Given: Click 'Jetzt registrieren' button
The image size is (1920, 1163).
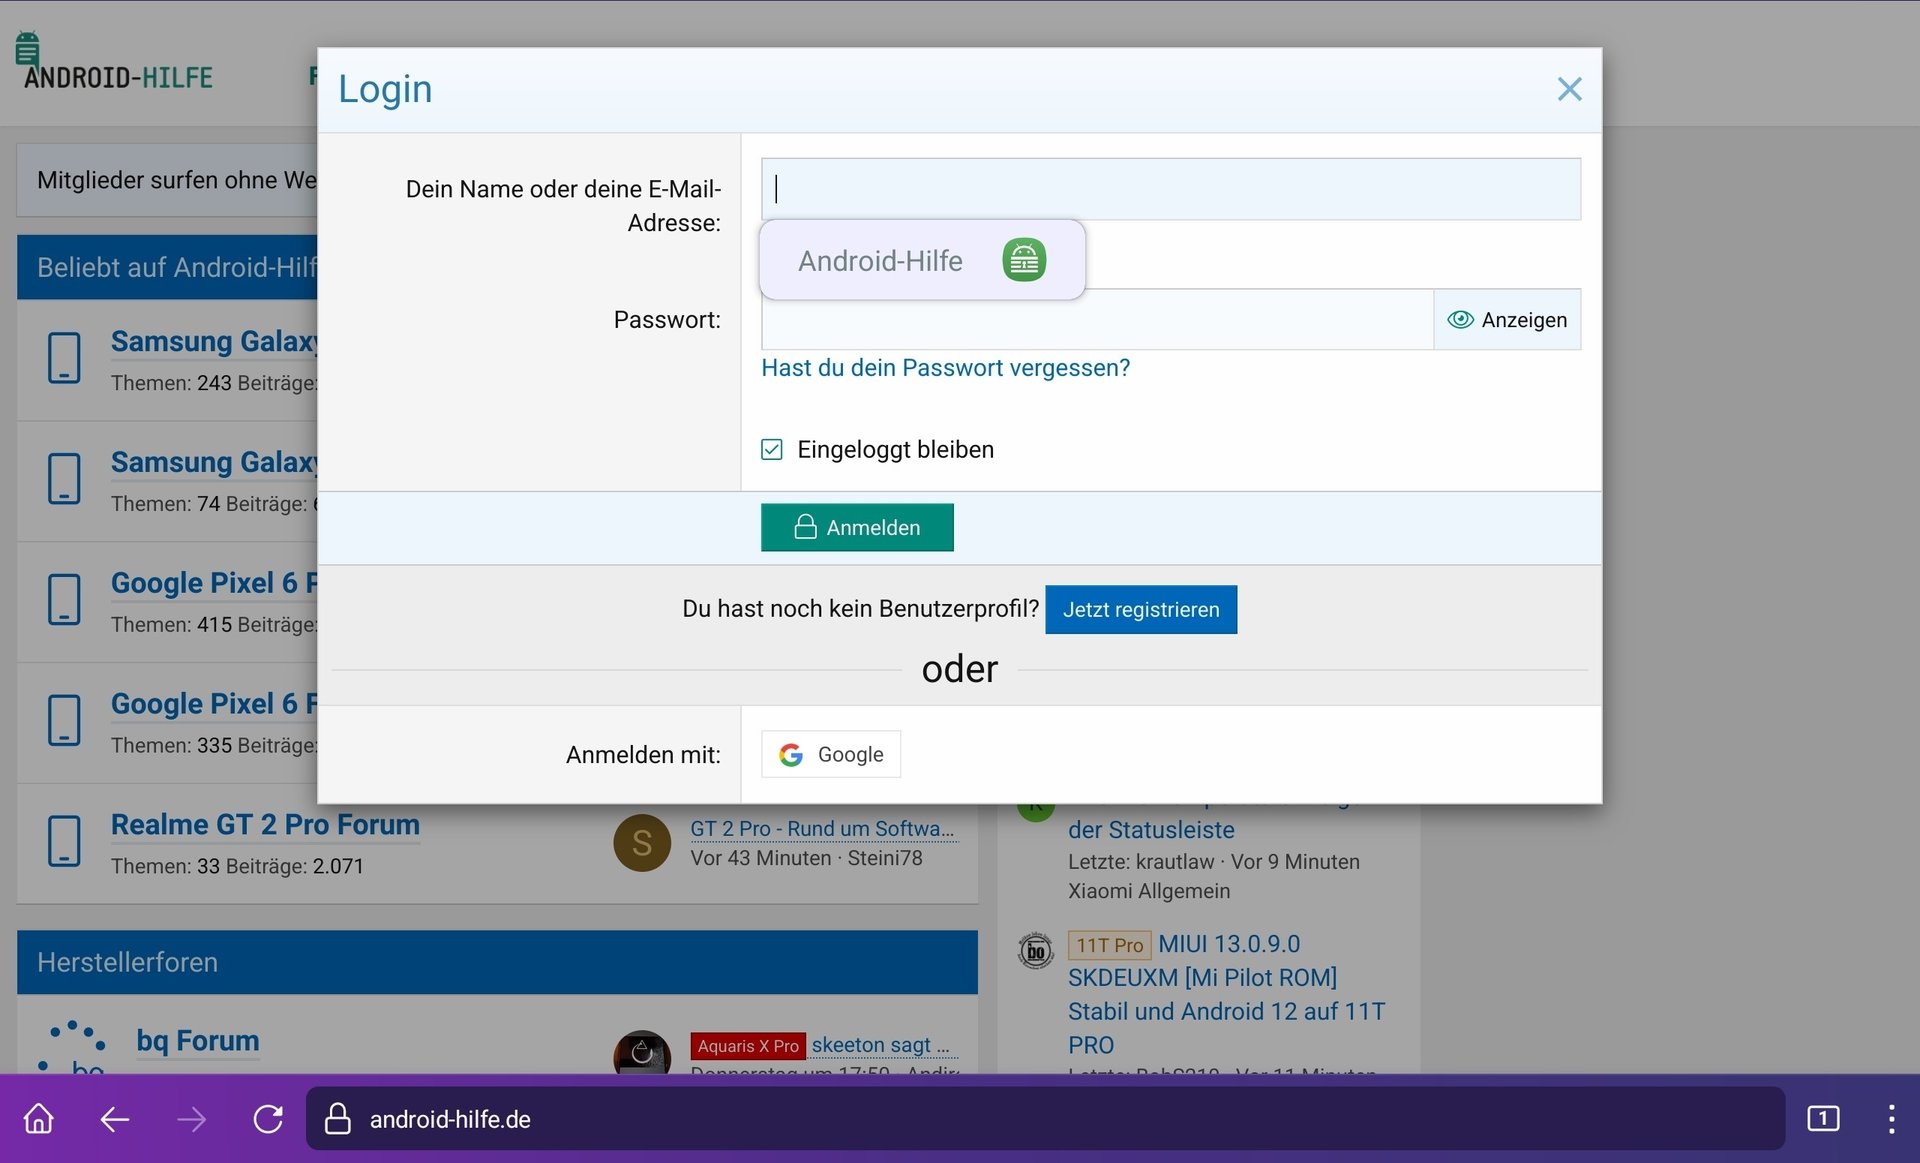Looking at the screenshot, I should [1141, 609].
